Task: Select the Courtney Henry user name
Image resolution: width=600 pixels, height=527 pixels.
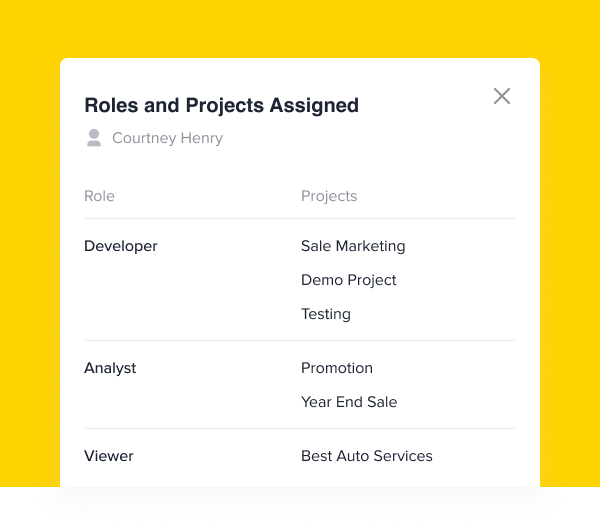Action: point(167,138)
